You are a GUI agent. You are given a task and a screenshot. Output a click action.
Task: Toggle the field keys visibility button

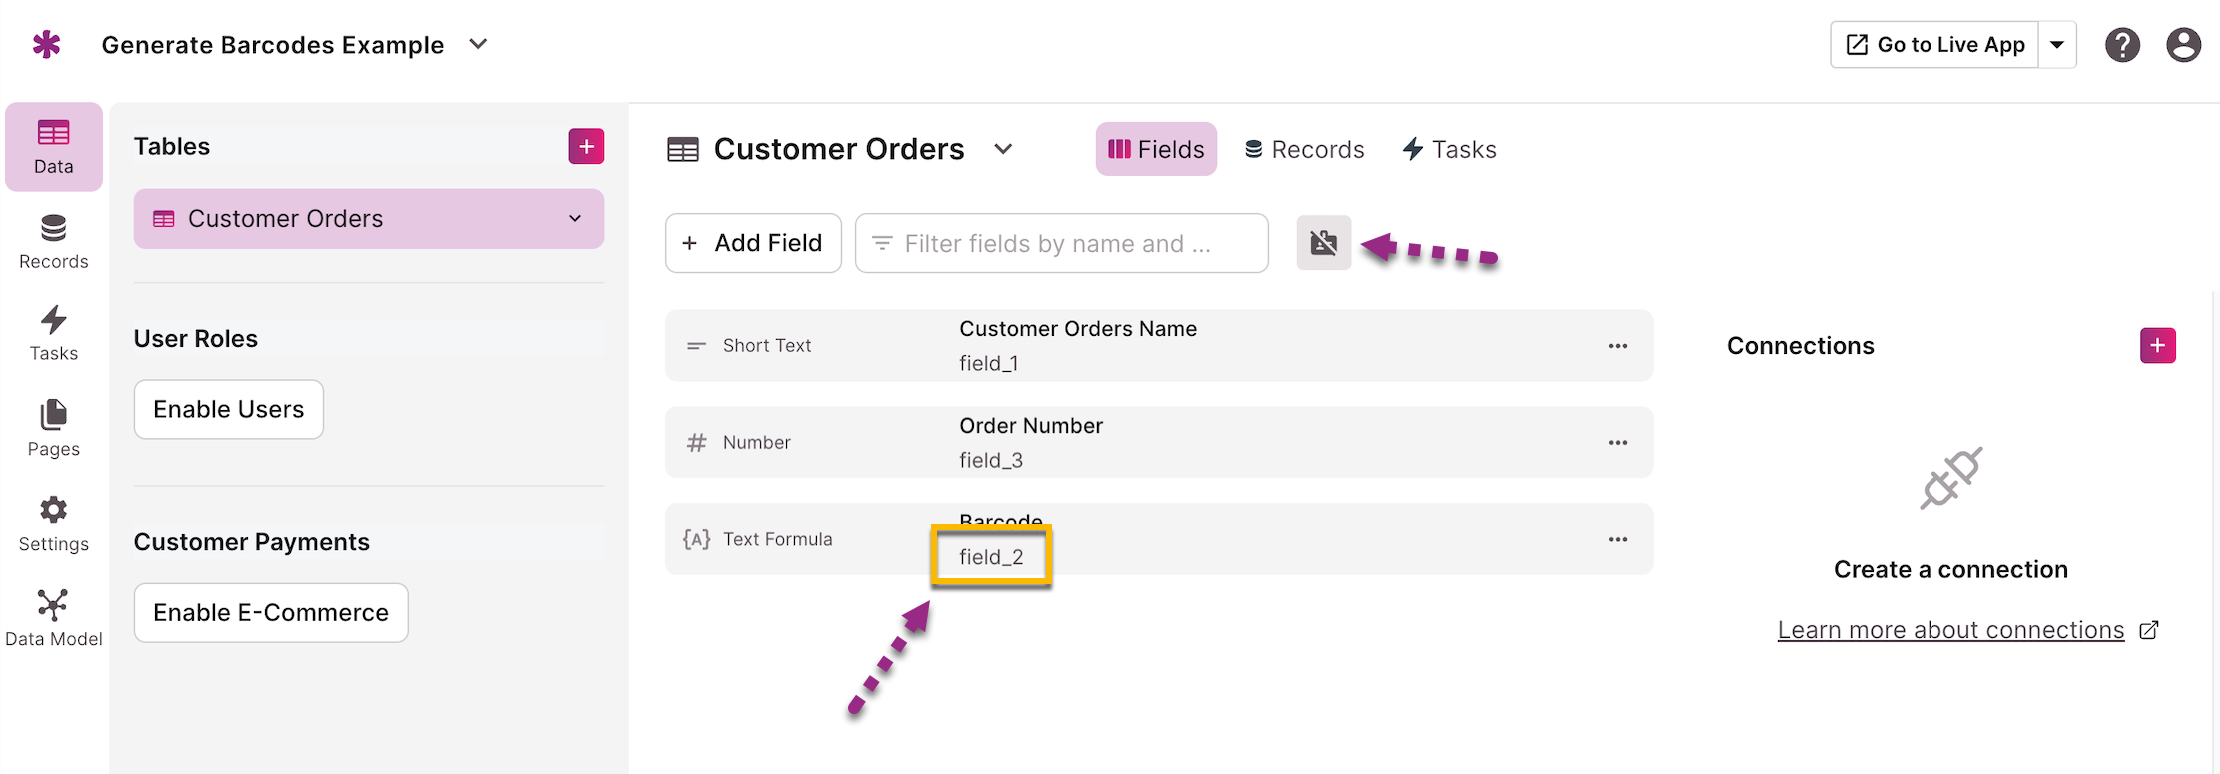[1323, 243]
